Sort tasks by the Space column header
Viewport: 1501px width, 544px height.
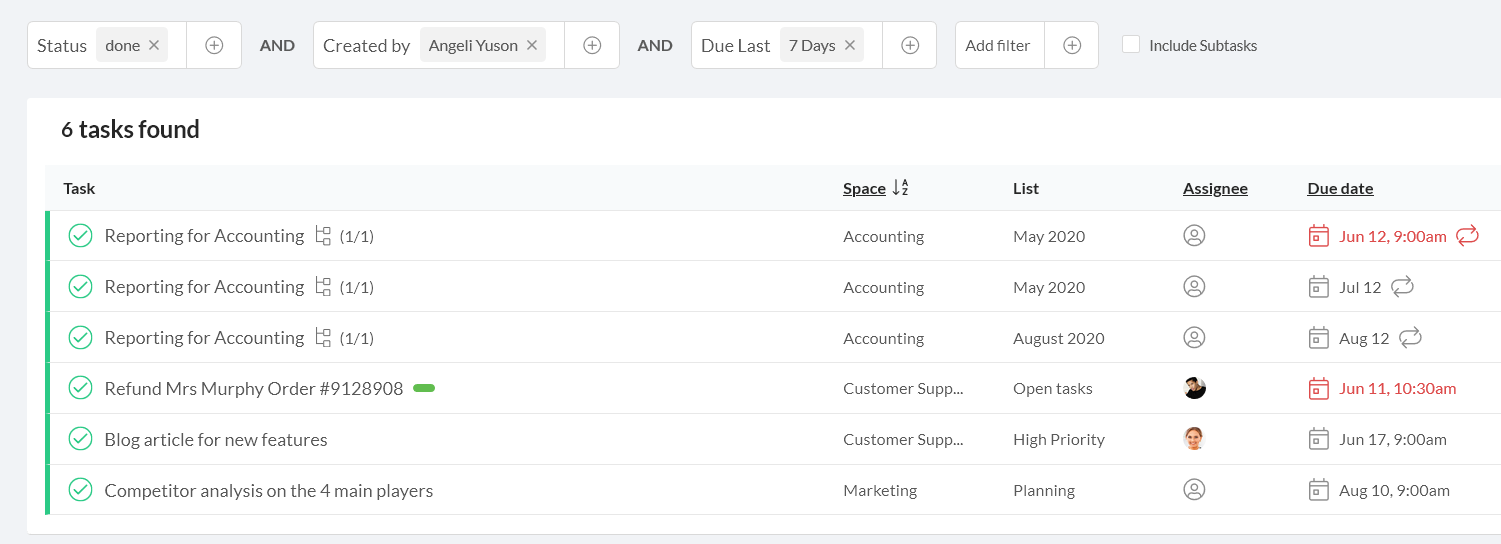tap(864, 188)
